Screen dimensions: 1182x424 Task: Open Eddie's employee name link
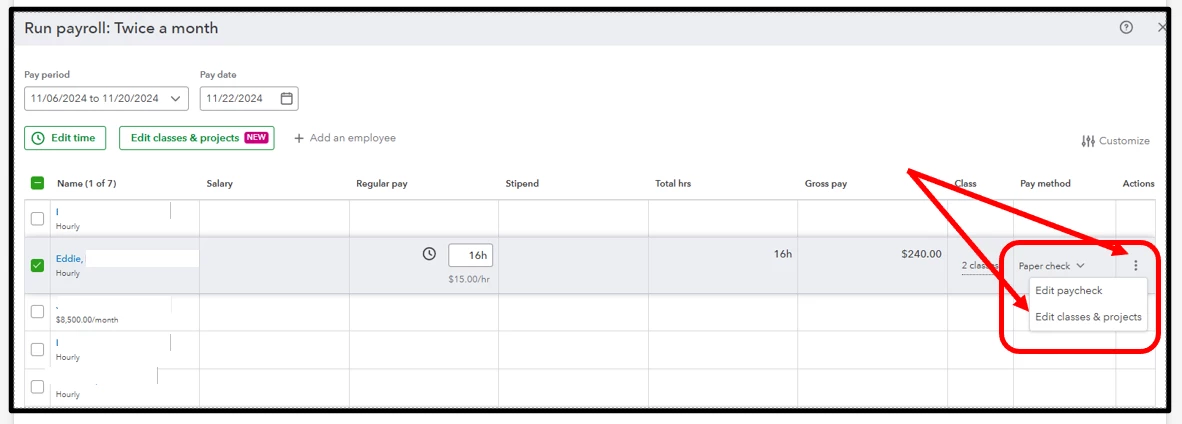coord(69,259)
